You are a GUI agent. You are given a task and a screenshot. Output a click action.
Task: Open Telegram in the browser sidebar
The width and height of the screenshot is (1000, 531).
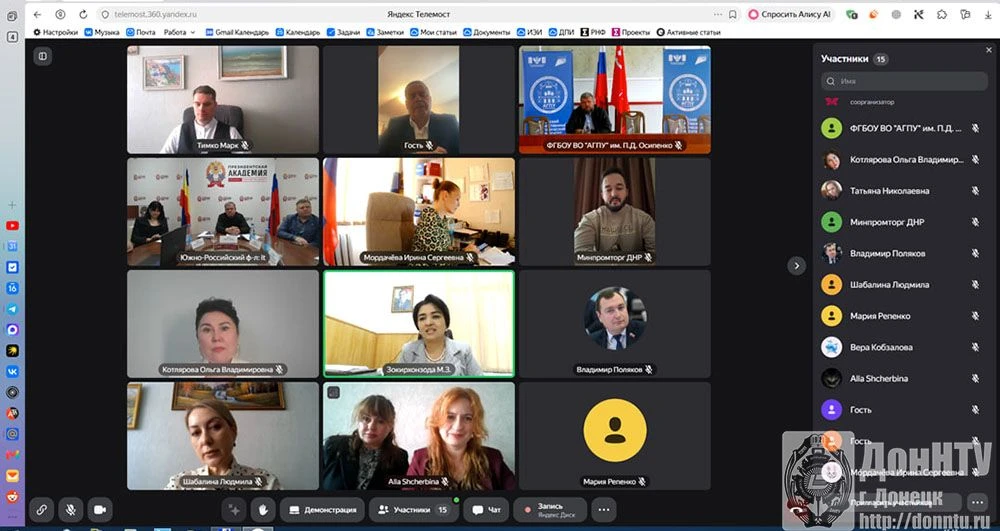pos(12,309)
